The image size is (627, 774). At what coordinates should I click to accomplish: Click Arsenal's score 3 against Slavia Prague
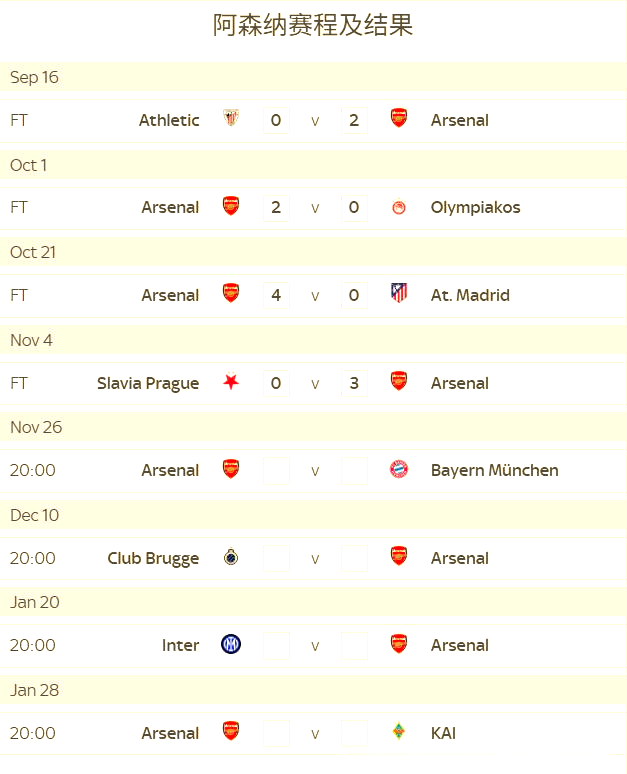coord(354,383)
